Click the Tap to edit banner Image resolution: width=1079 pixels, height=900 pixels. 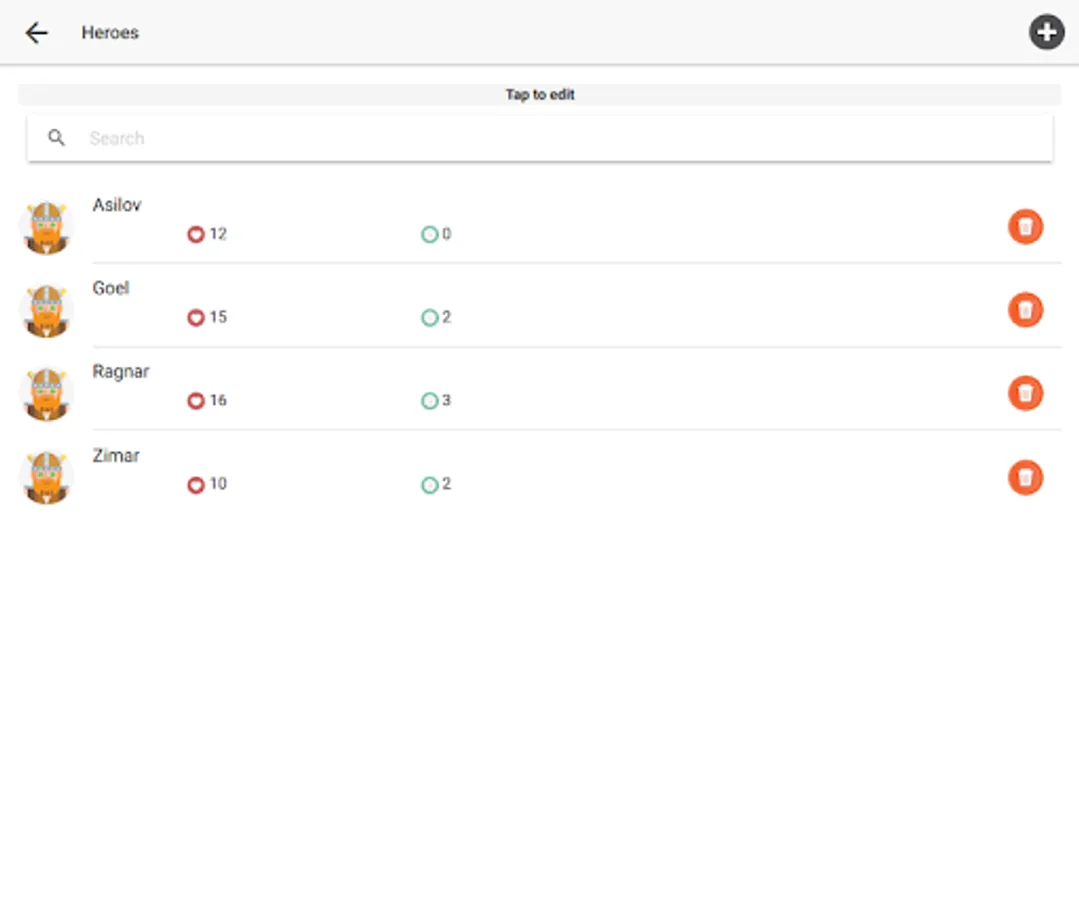click(x=540, y=94)
